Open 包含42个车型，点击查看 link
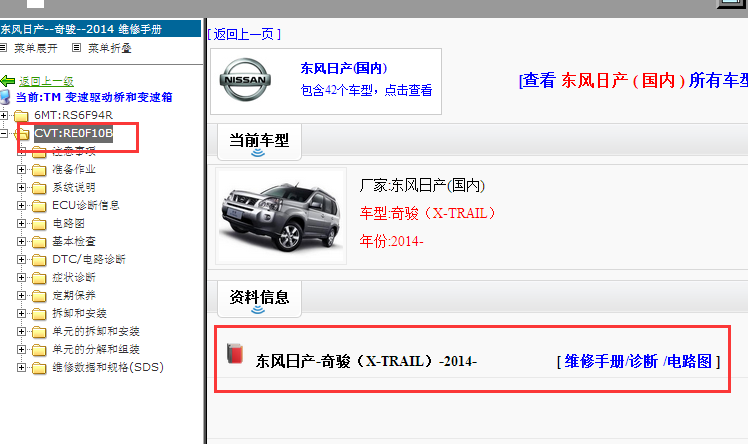The width and height of the screenshot is (748, 444). 366,90
